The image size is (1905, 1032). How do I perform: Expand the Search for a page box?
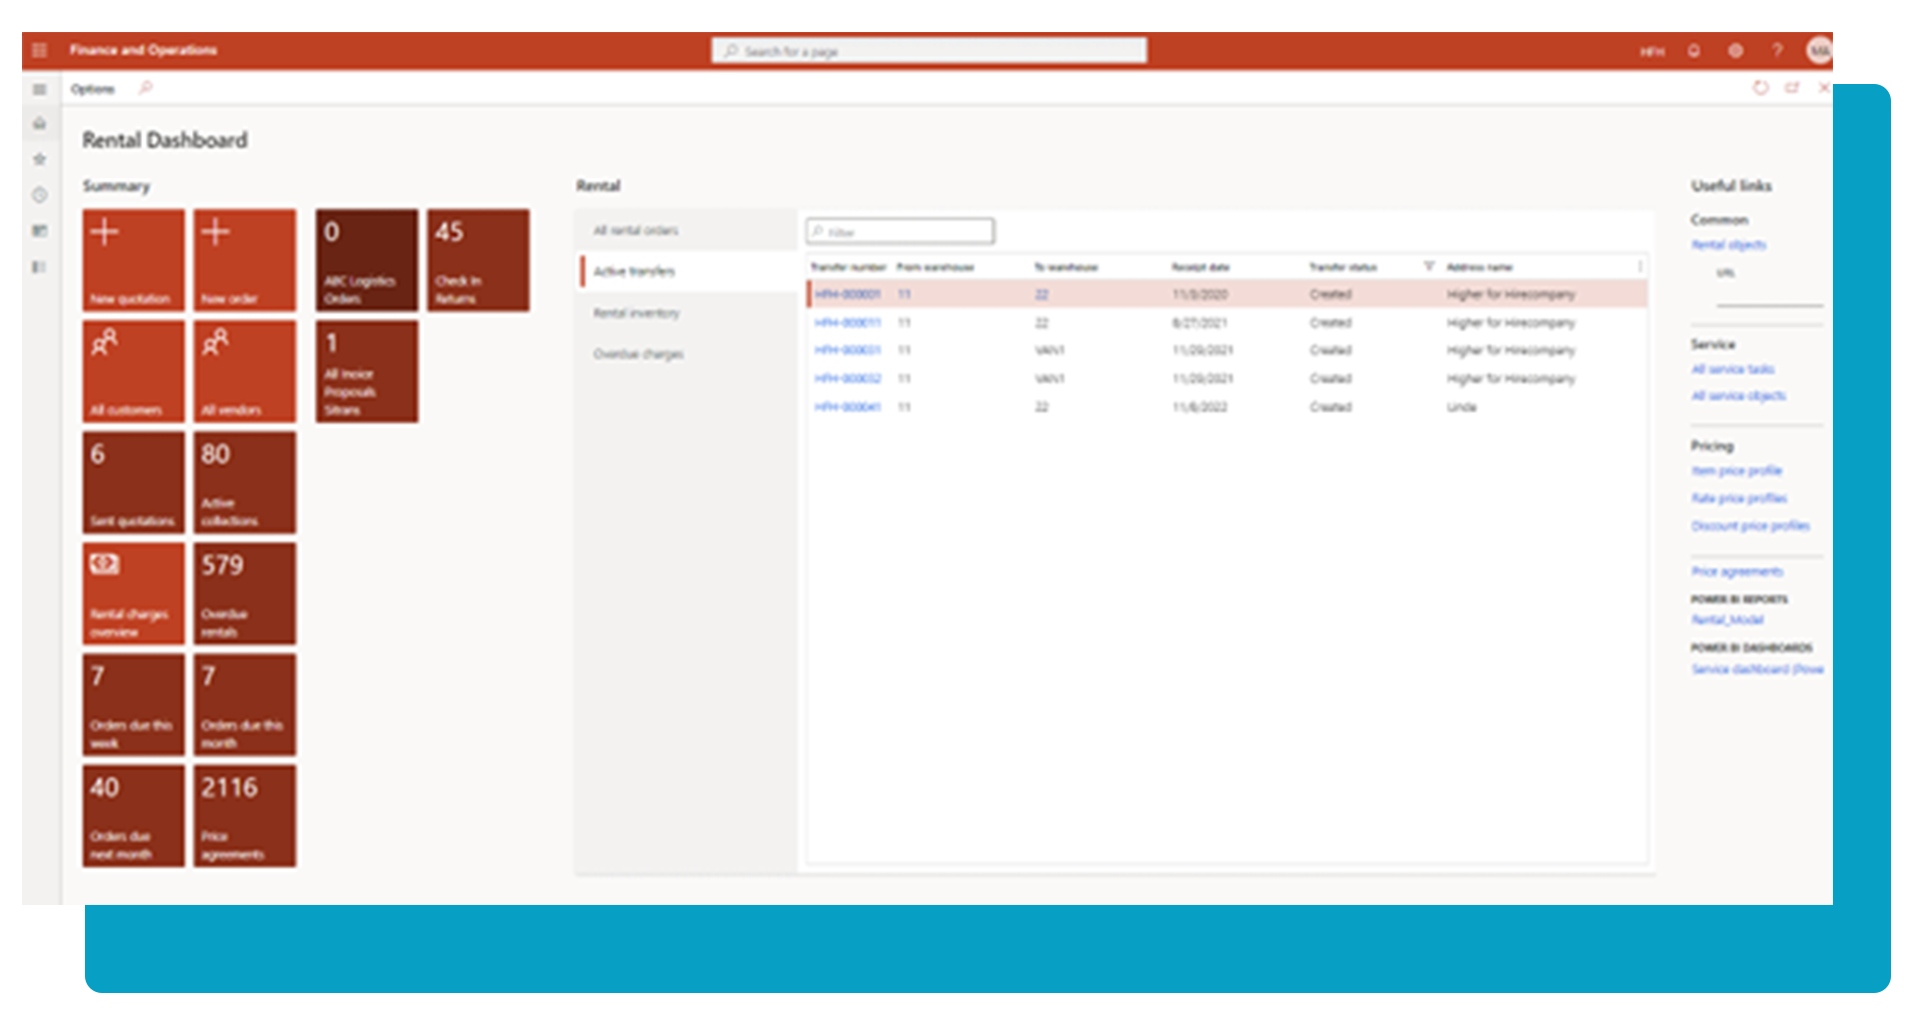point(928,50)
